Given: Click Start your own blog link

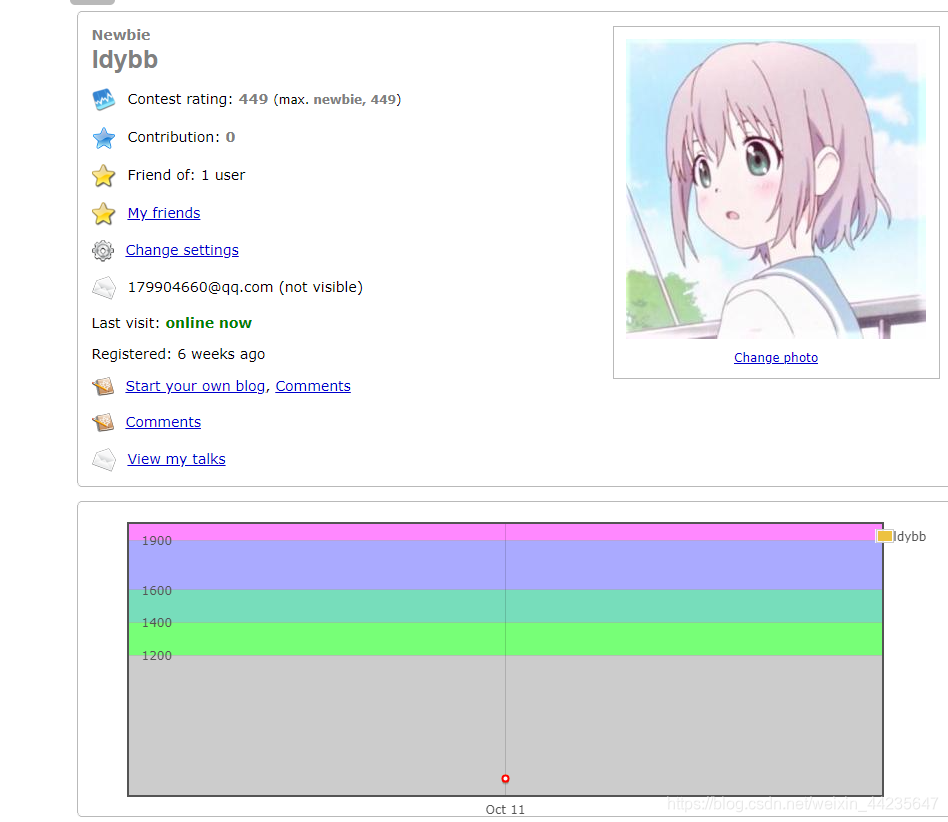Looking at the screenshot, I should pos(195,386).
